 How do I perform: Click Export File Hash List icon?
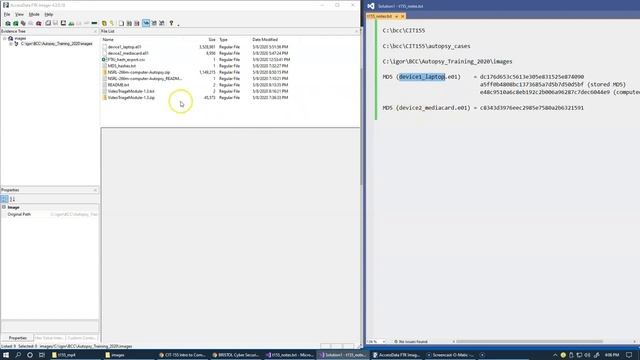click(129, 23)
